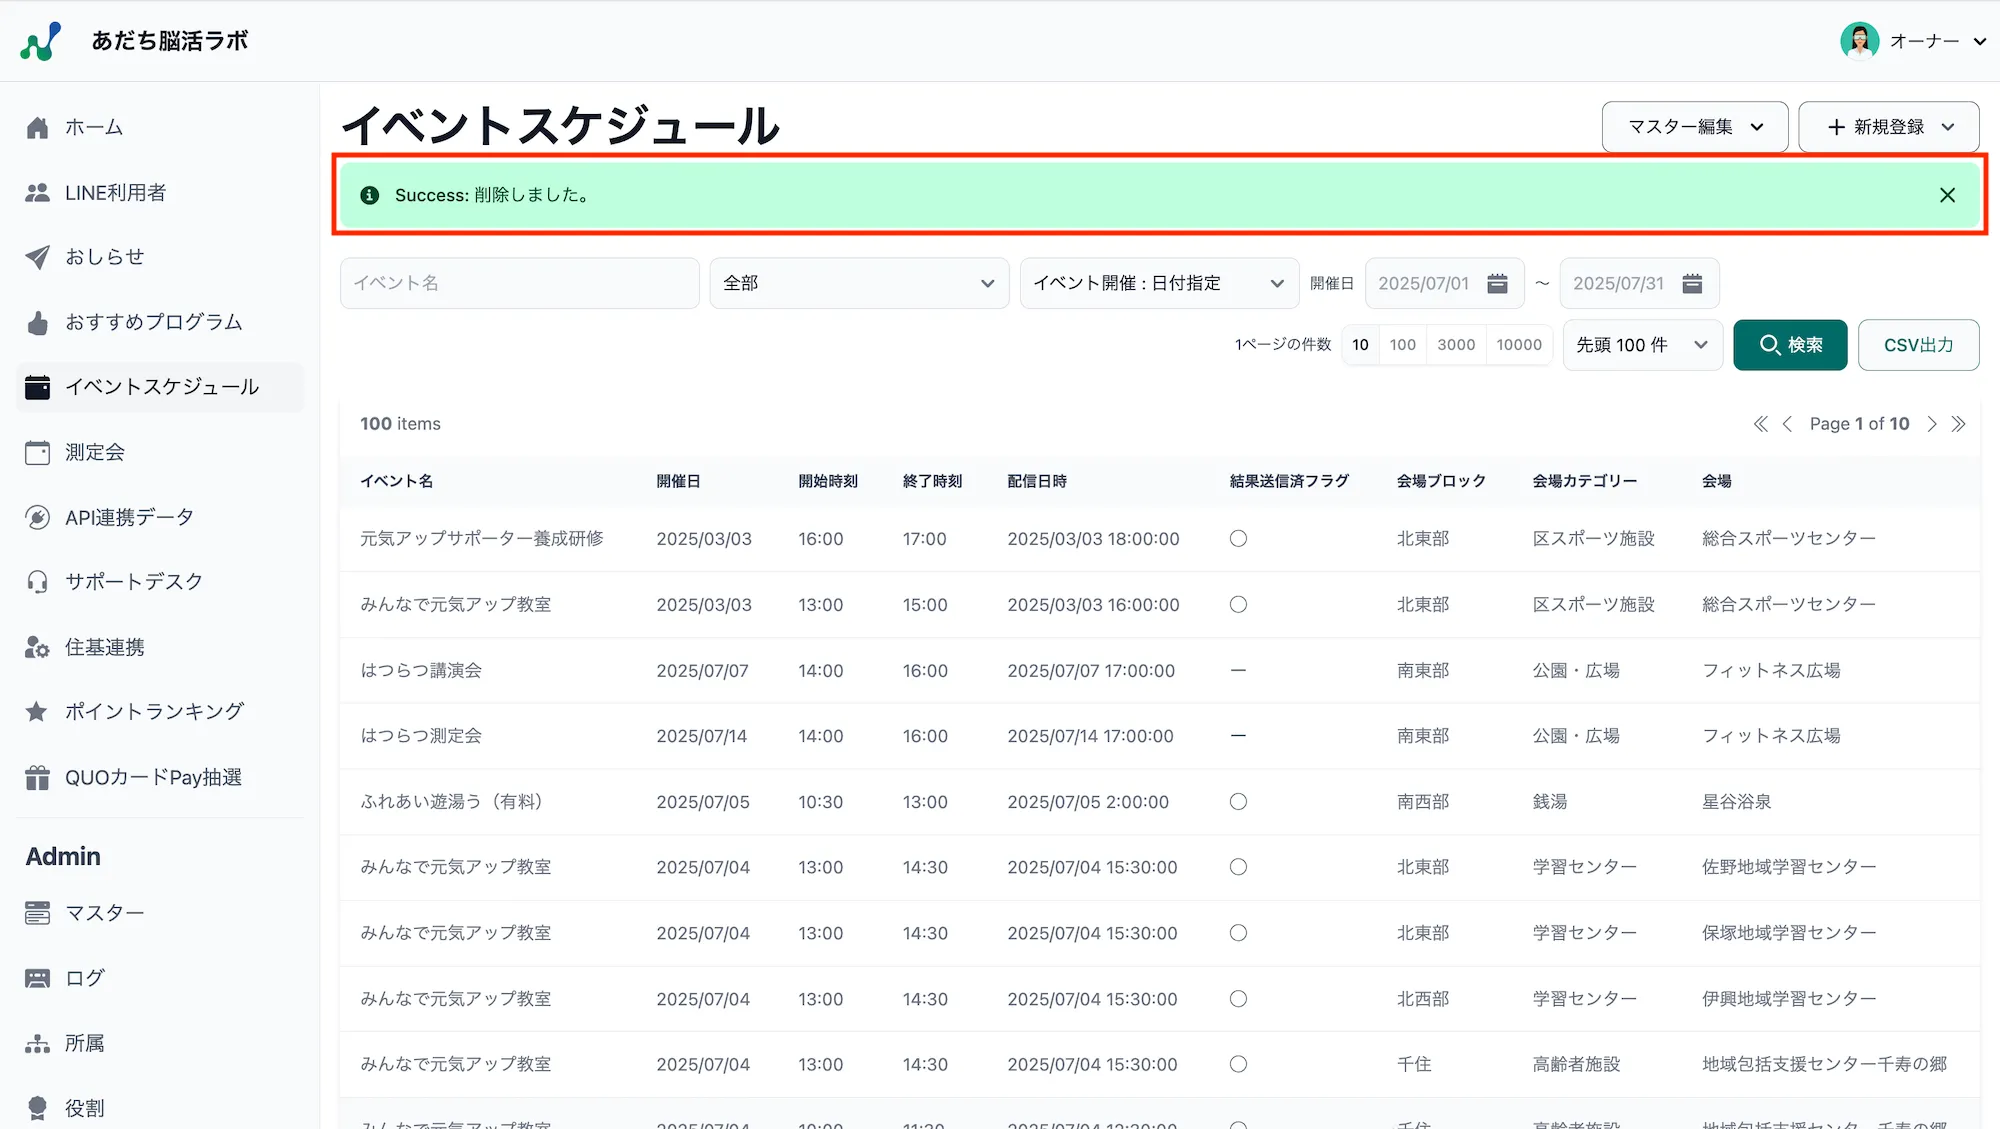Click the イベント名 search field
This screenshot has height=1129, width=2000.
(519, 283)
